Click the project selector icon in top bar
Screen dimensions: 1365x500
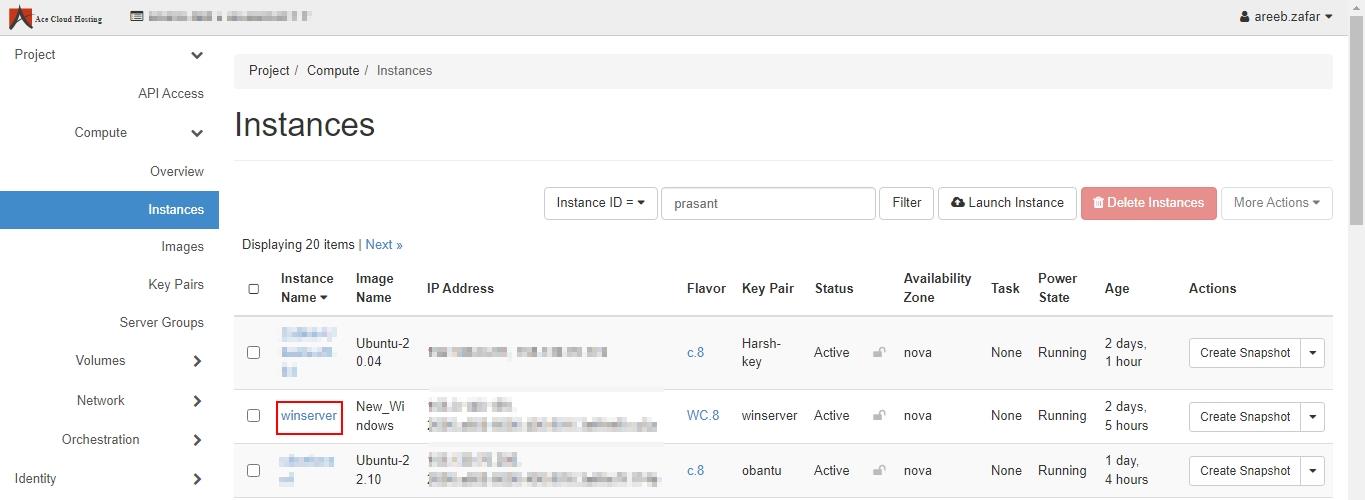coord(137,17)
